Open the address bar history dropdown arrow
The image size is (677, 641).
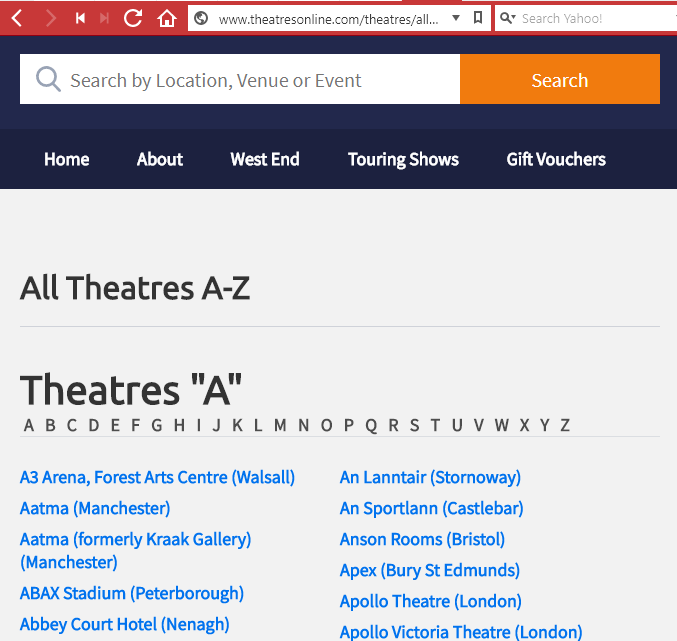456,18
